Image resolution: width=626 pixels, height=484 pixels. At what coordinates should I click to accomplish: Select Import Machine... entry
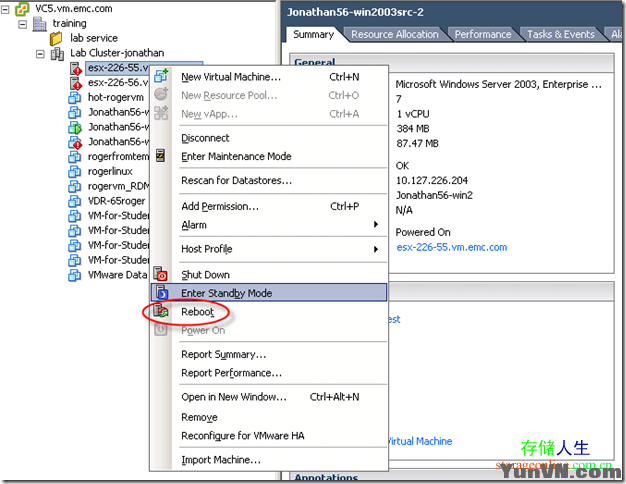[x=269, y=460]
